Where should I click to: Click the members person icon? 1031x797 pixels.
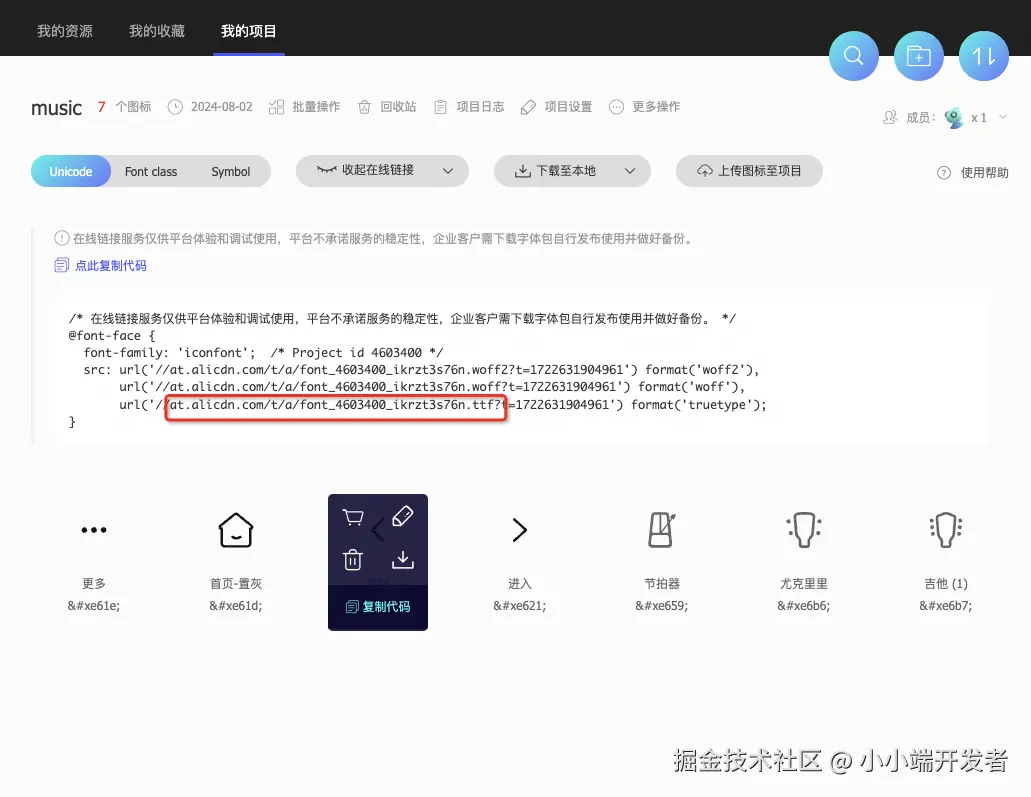coord(890,118)
